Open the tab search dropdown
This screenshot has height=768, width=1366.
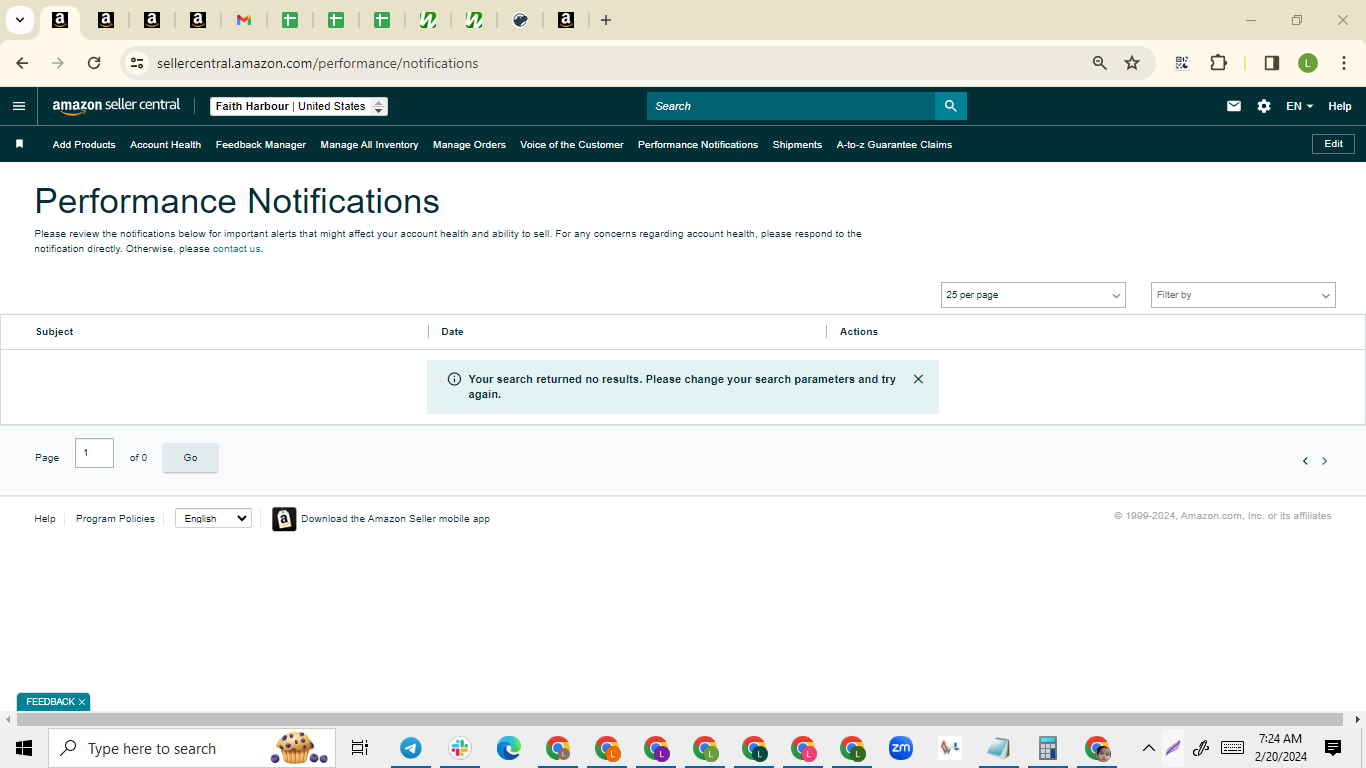[19, 20]
